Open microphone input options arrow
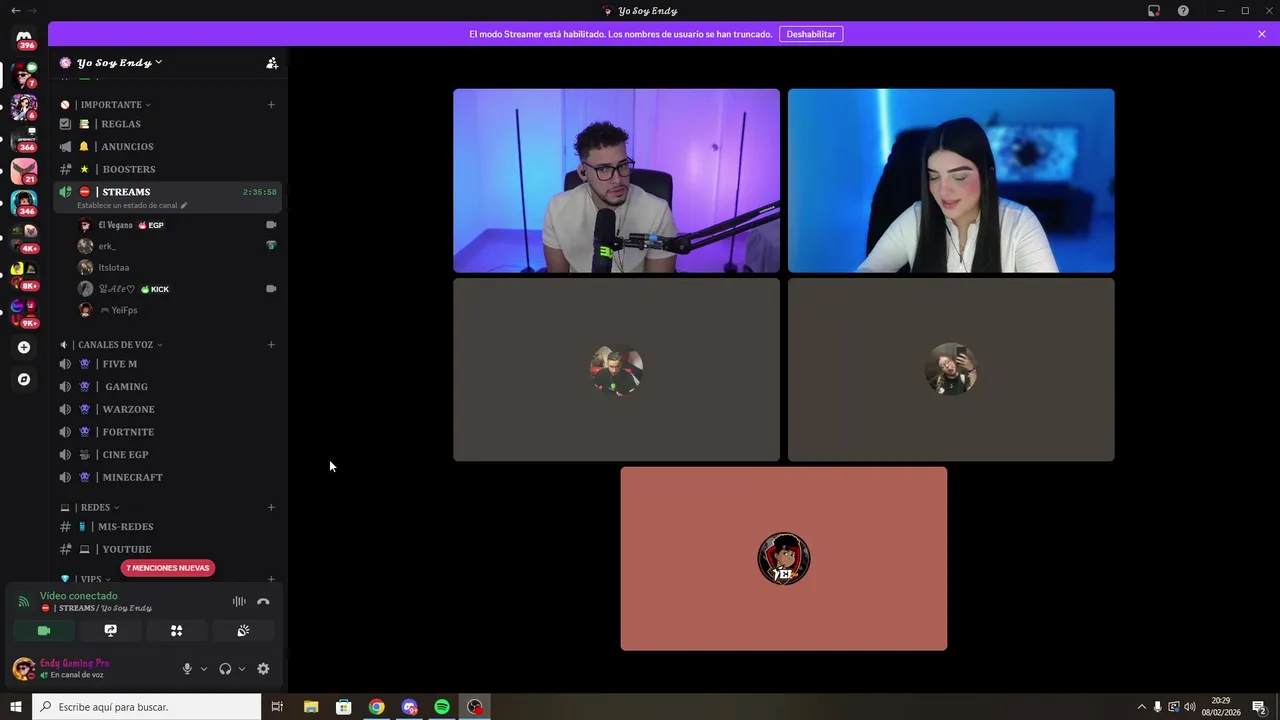Viewport: 1280px width, 720px height. coord(204,669)
